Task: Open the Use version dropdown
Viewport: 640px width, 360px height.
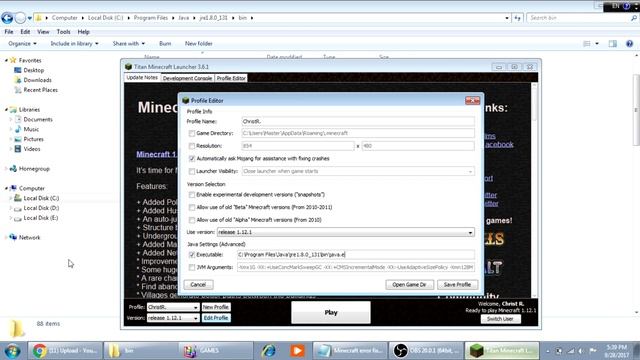Action: pyautogui.click(x=346, y=232)
